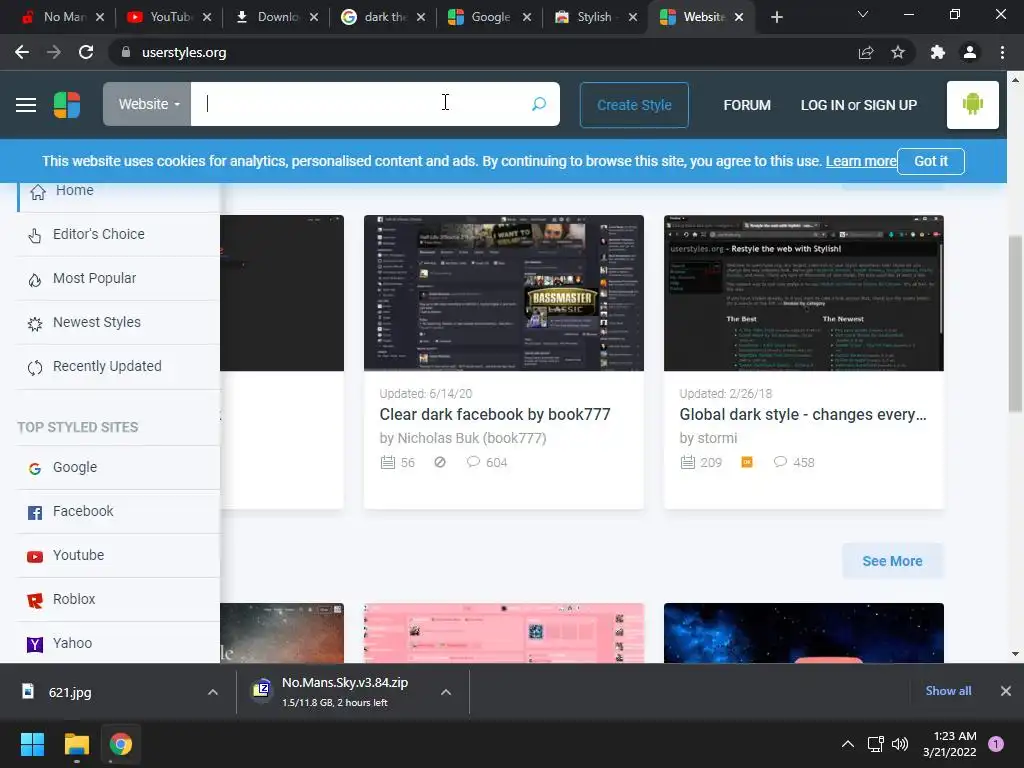Click the Create Style button
Viewport: 1024px width, 768px height.
tap(634, 105)
